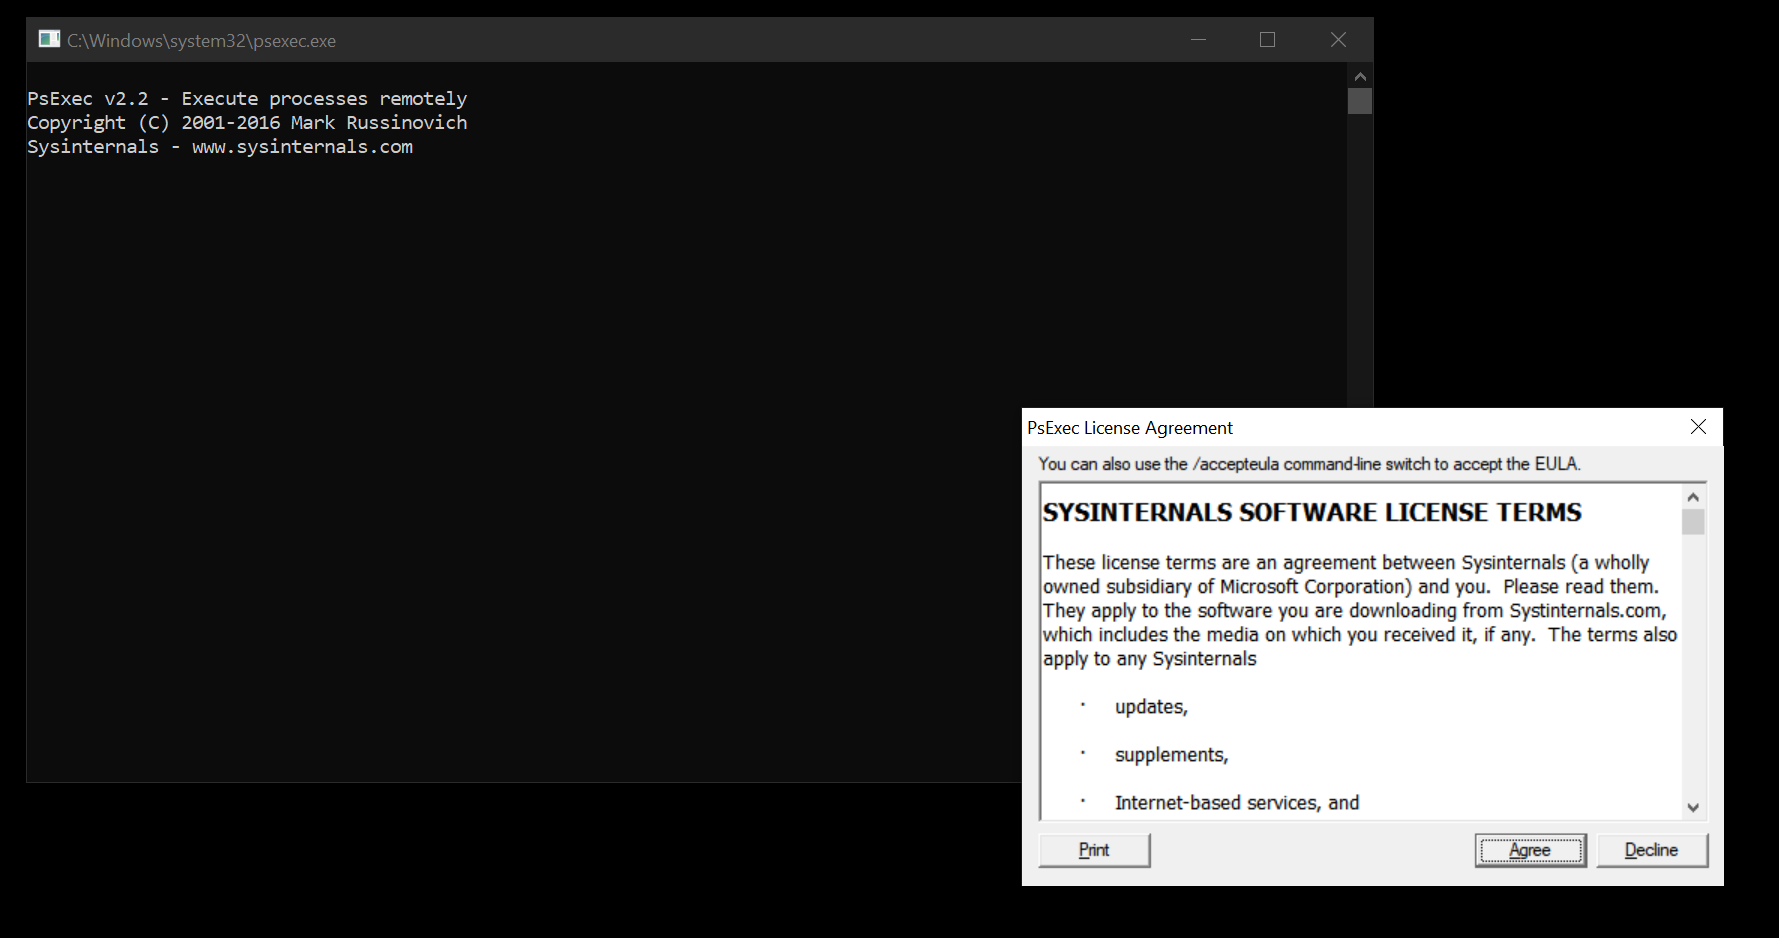Viewport: 1779px width, 938px height.
Task: Click the '/accepteula command-line switch' hint text
Action: tap(1310, 464)
